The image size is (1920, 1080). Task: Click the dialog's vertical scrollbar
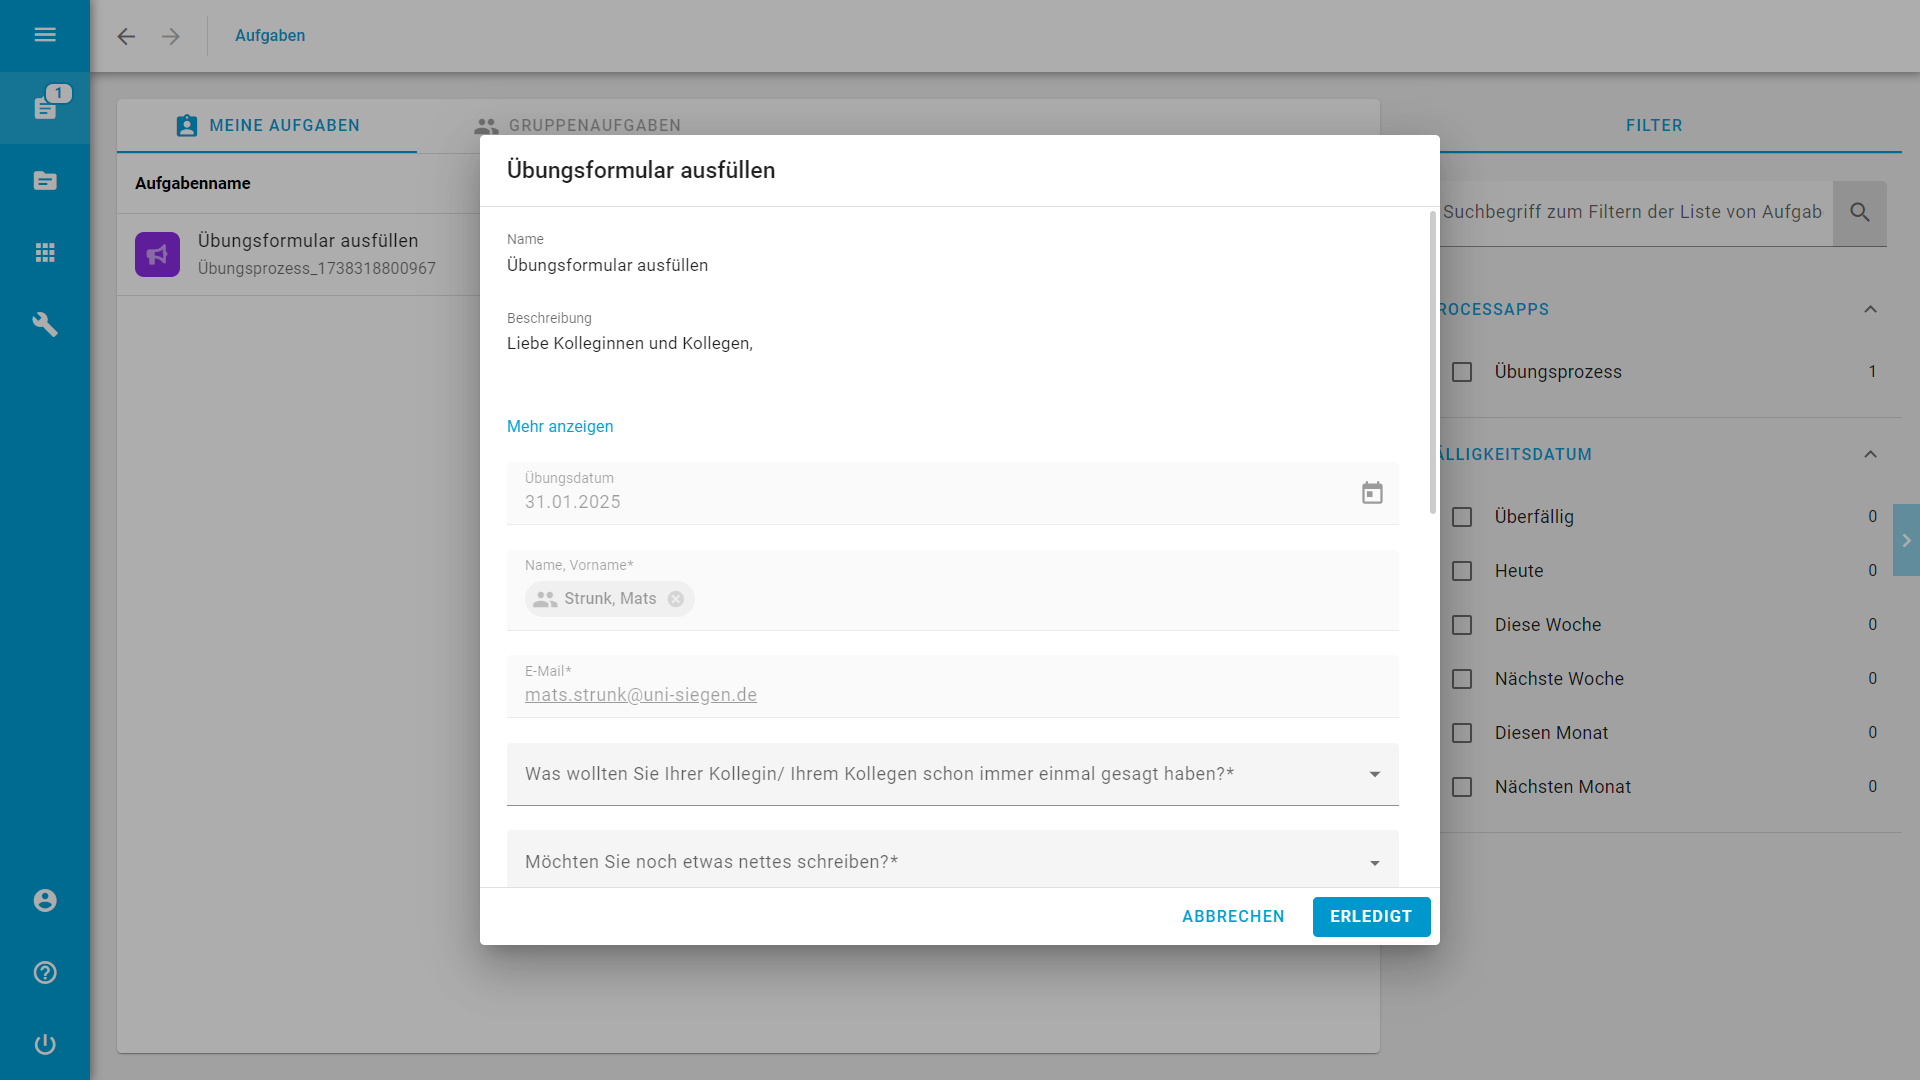pyautogui.click(x=1432, y=362)
